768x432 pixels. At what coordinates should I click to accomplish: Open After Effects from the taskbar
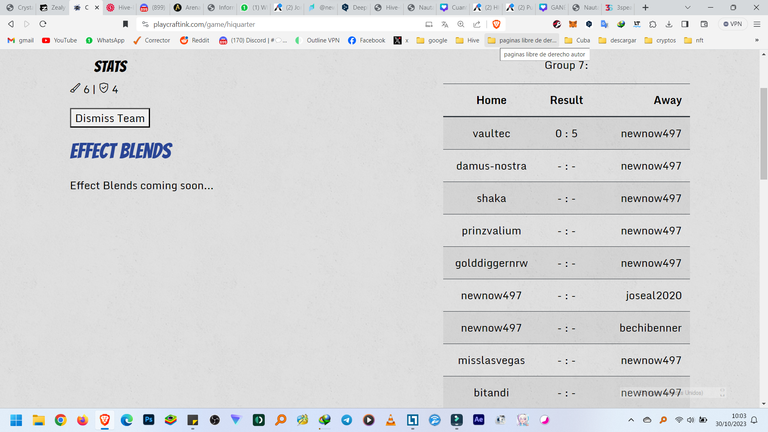click(479, 420)
